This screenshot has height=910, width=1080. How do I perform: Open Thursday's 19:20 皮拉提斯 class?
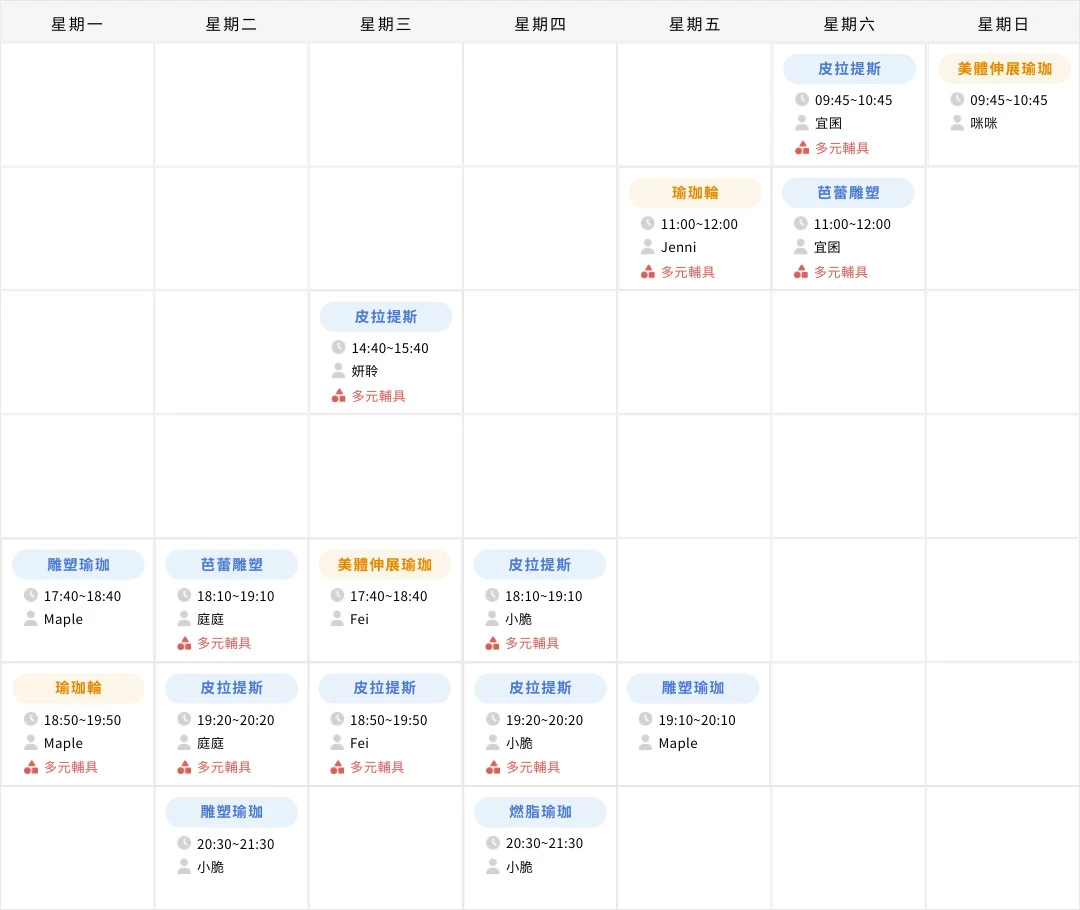[x=540, y=688]
